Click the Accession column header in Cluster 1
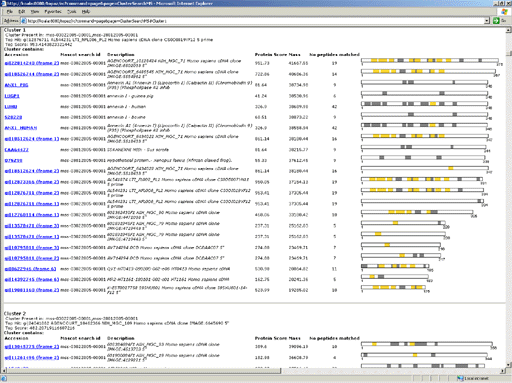 (x=16, y=54)
